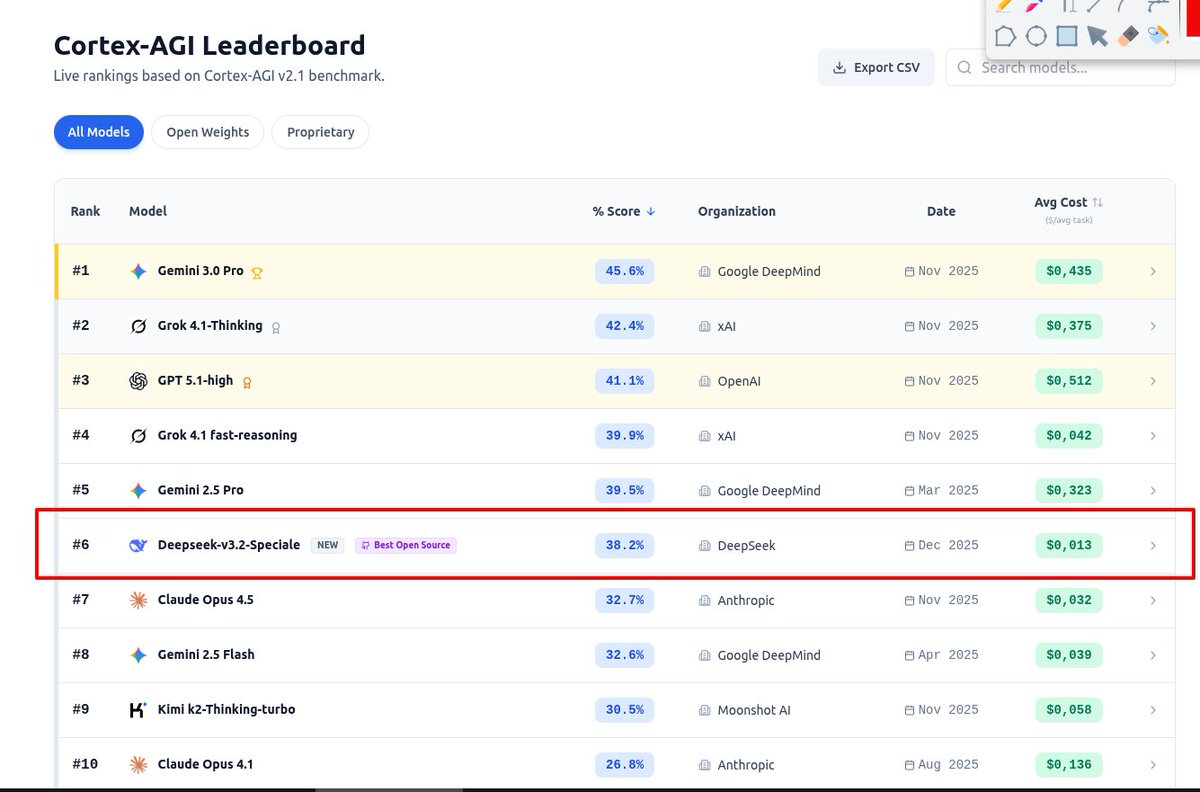Pick the paint bucket fill tool
The image size is (1200, 792).
tap(1158, 36)
